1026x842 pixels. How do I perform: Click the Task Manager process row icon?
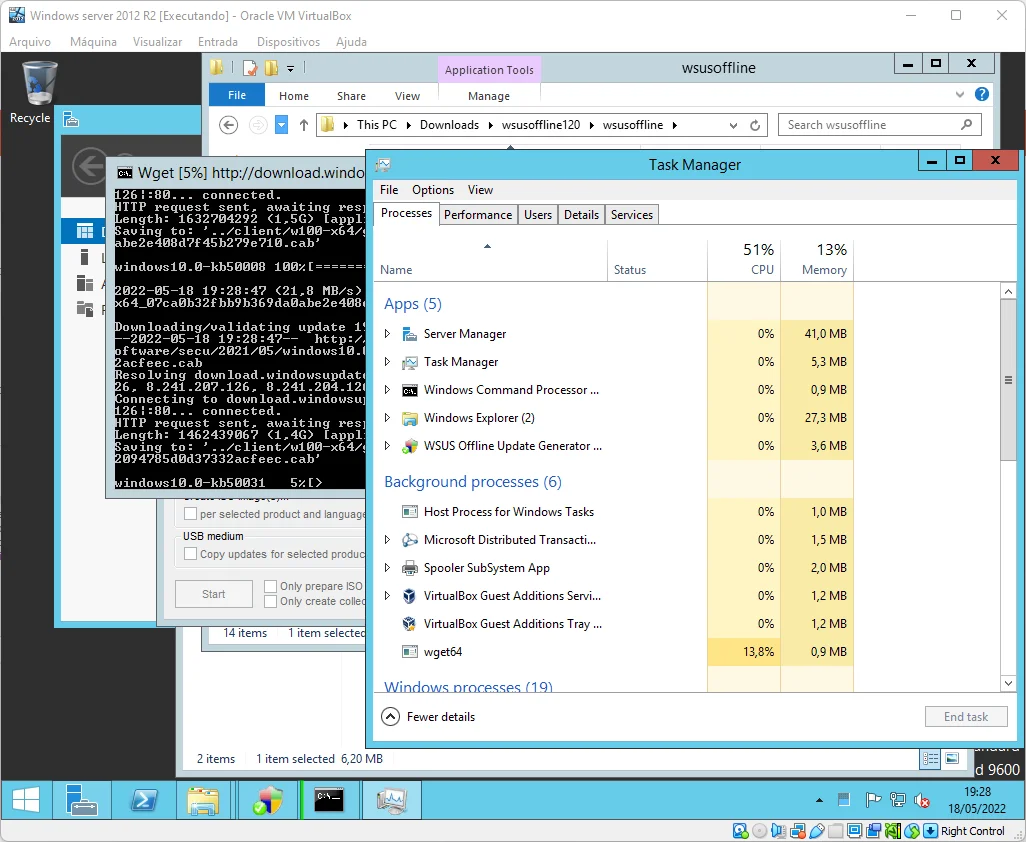coord(410,362)
